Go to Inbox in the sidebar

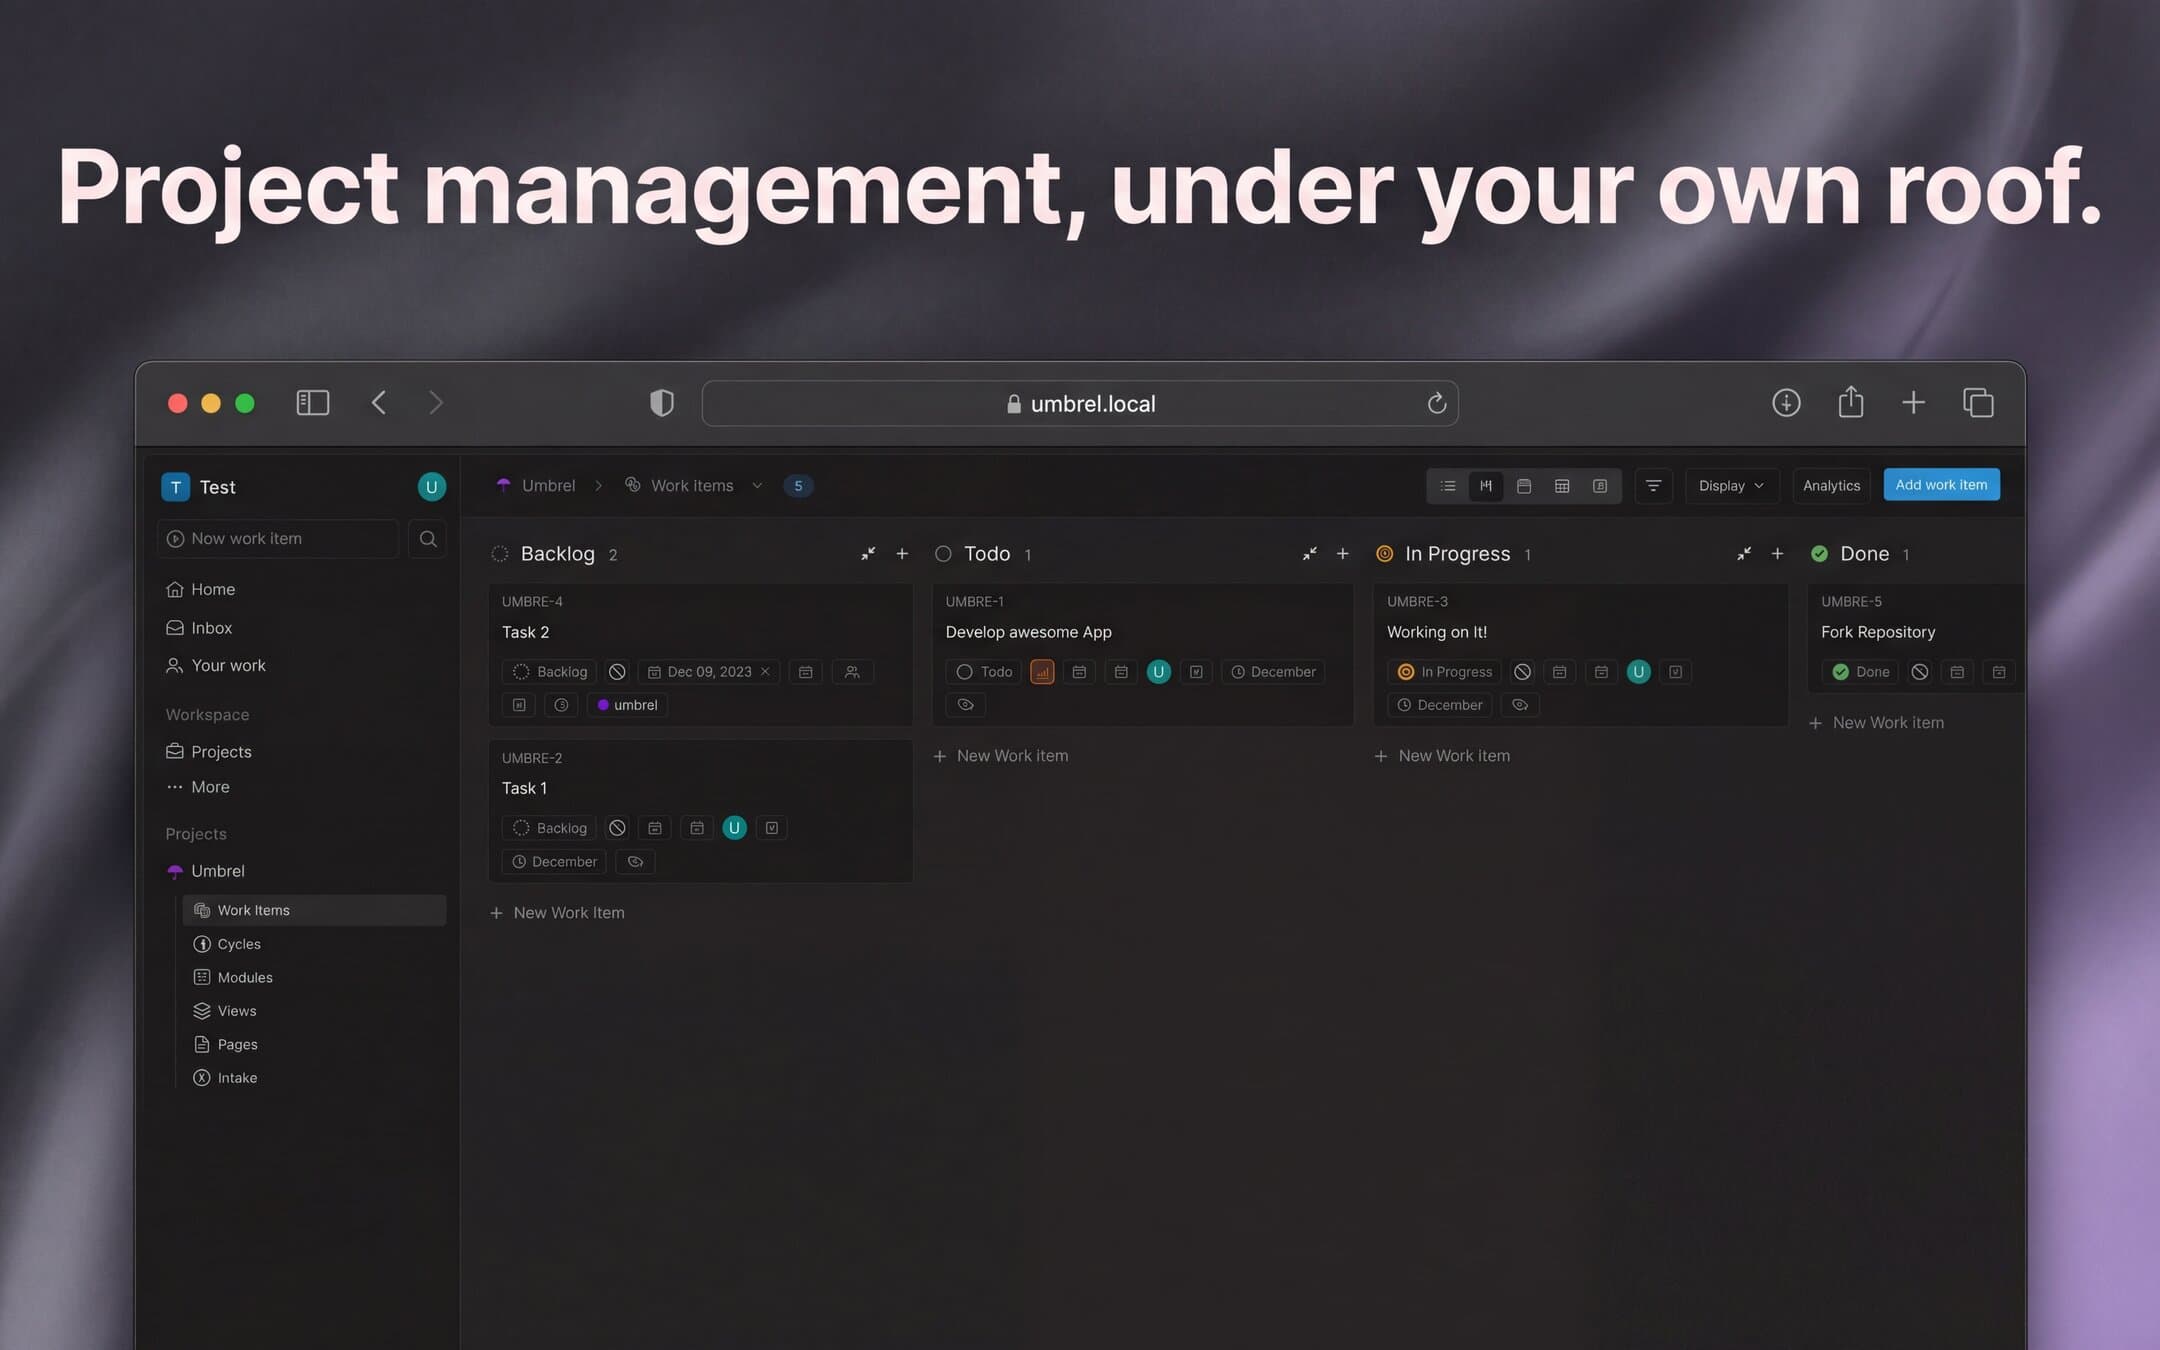pos(211,628)
